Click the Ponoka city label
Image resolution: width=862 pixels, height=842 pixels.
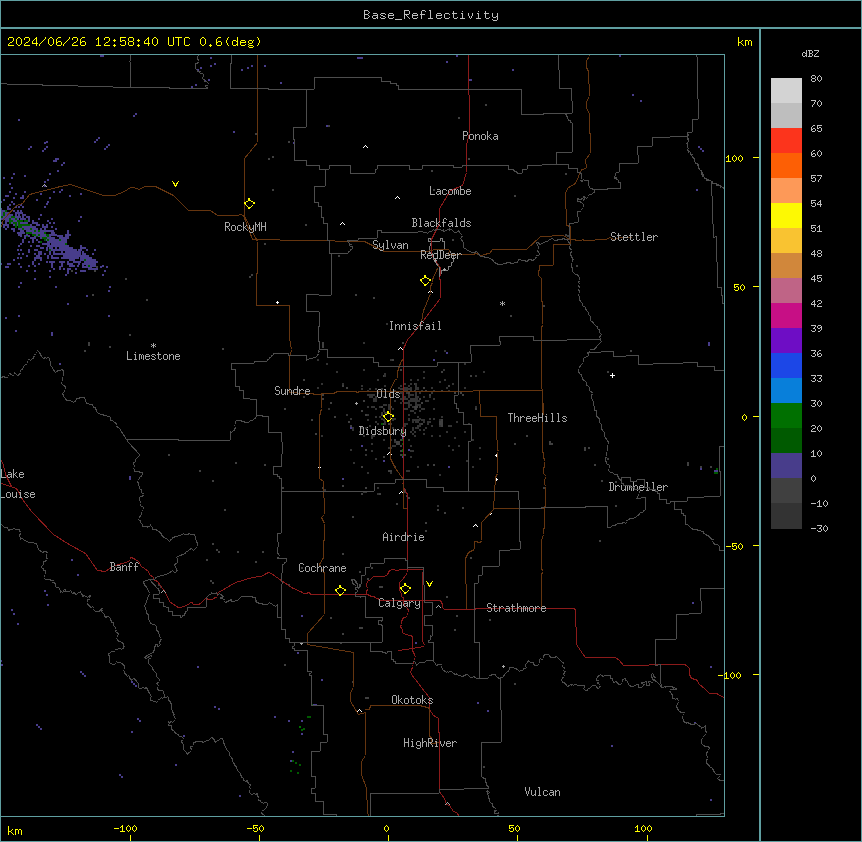point(480,136)
